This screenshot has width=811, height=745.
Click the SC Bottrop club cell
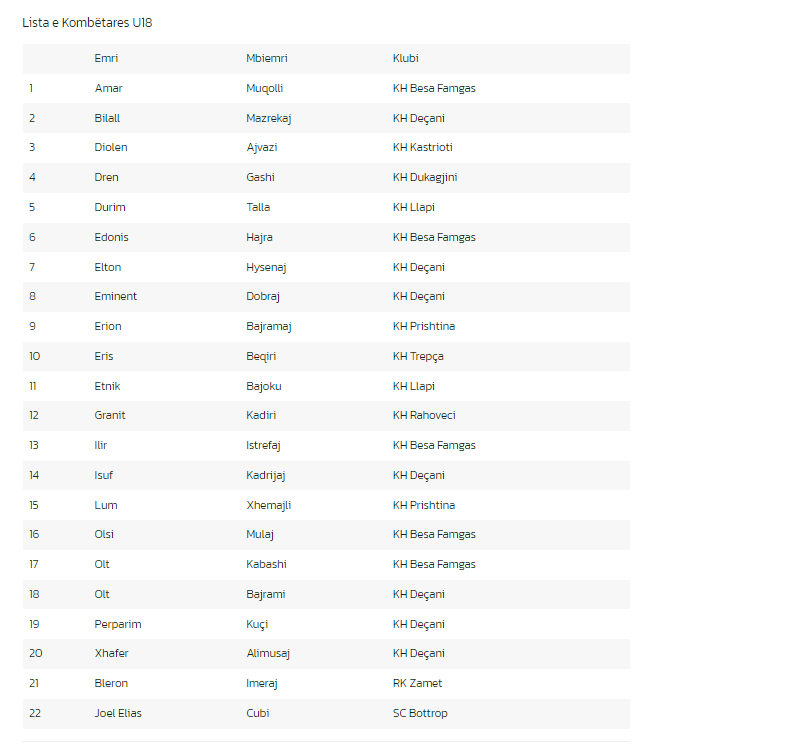[x=420, y=713]
